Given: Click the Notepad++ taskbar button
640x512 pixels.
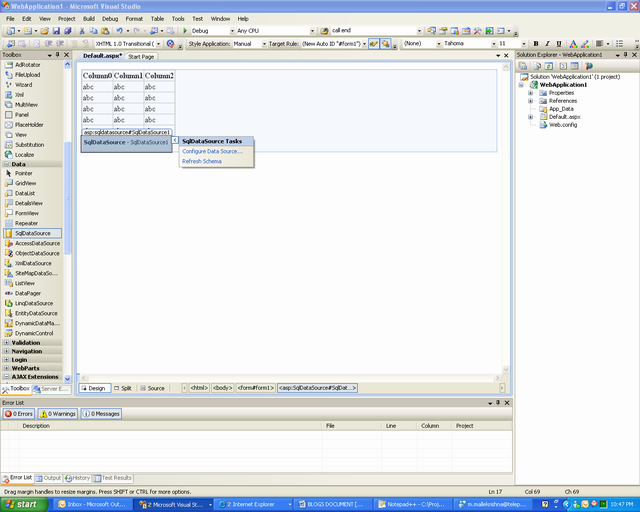Looking at the screenshot, I should [413, 505].
